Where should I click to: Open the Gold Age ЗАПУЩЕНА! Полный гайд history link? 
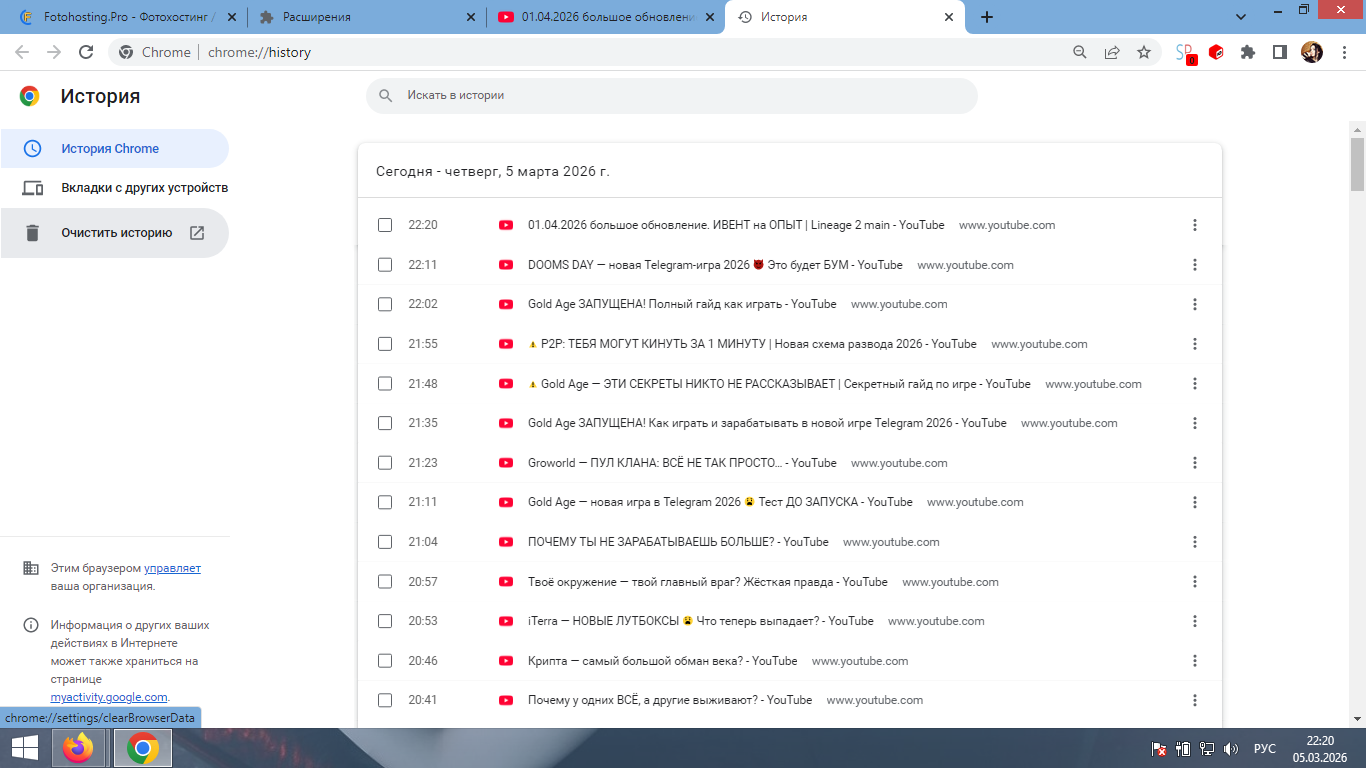pyautogui.click(x=682, y=304)
